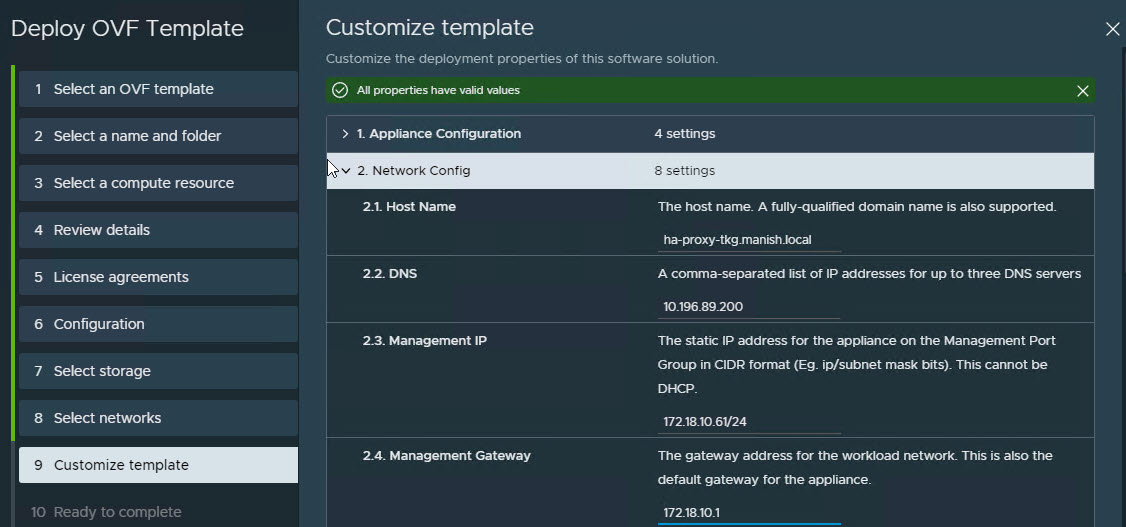Open step 3 Select a compute resource

(x=157, y=183)
